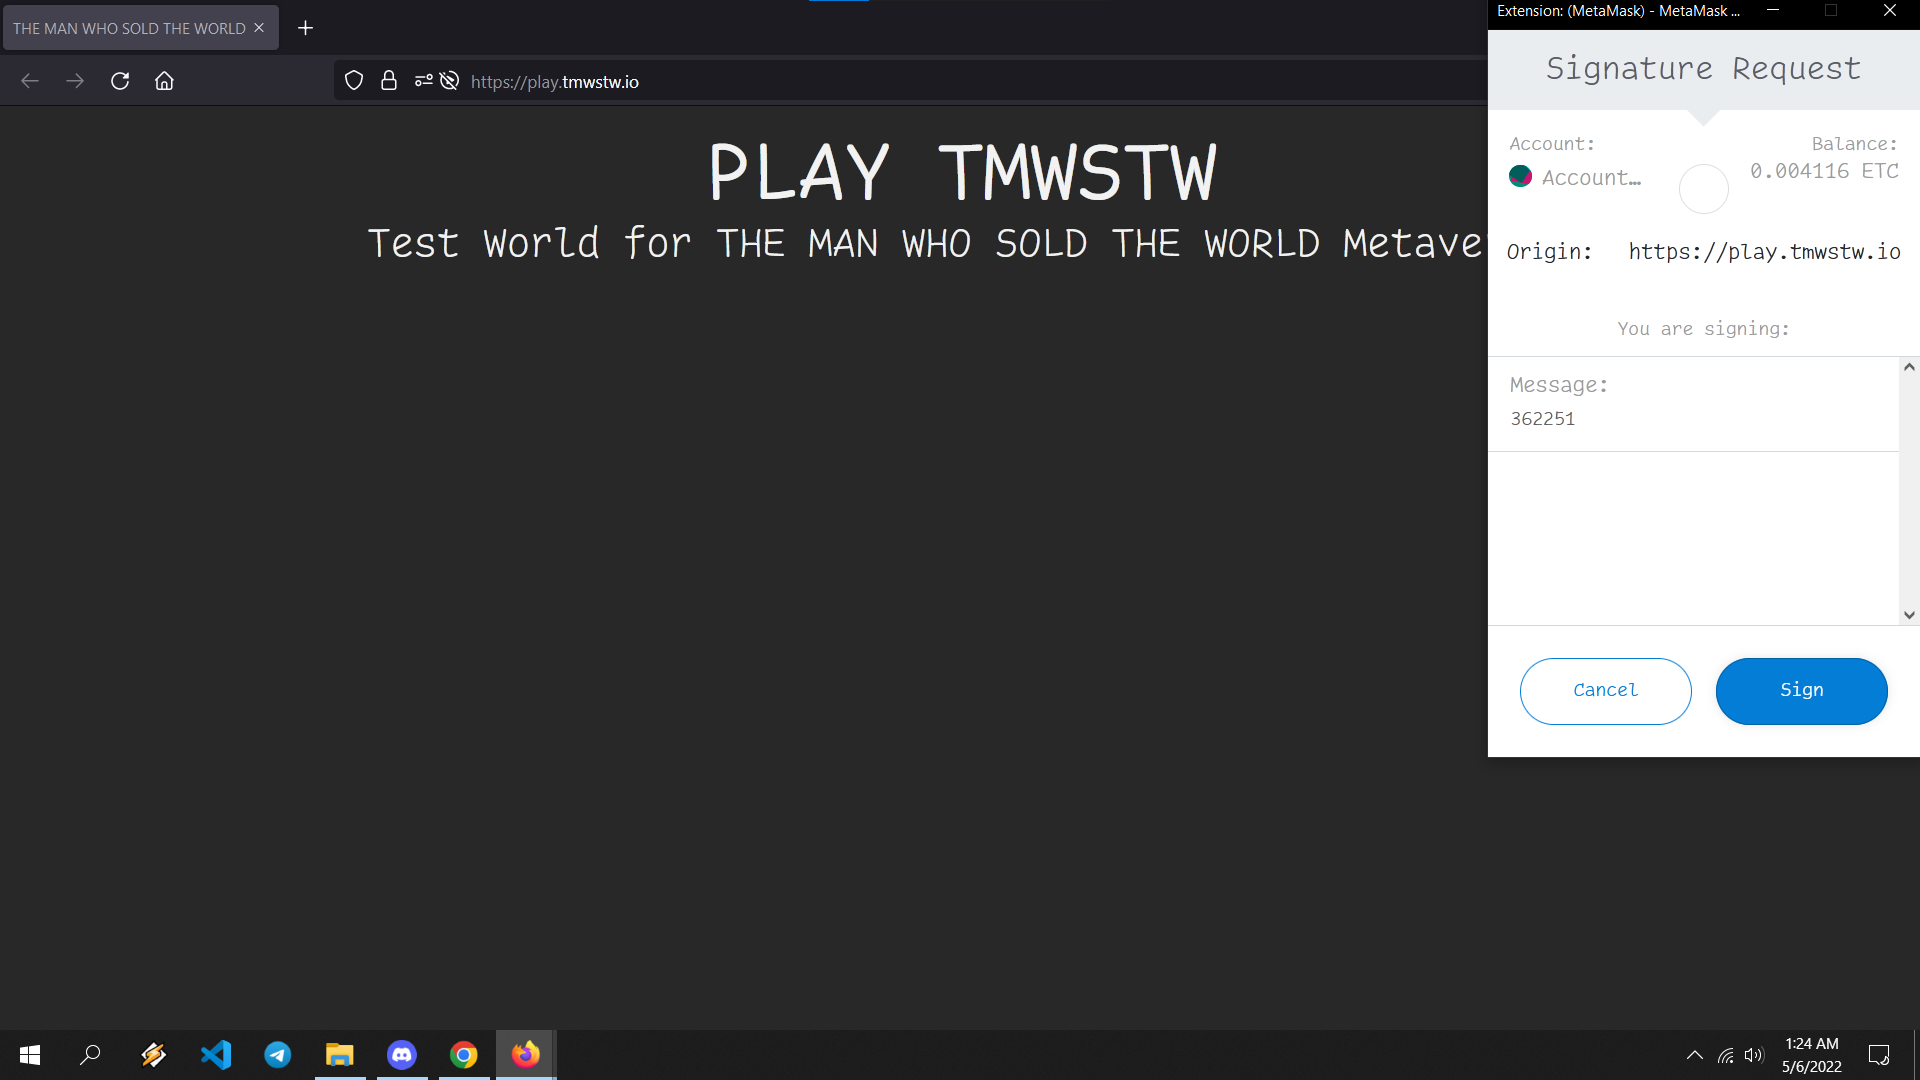The height and width of the screenshot is (1080, 1920).
Task: Open the volume tray icon
Action: click(x=1754, y=1055)
